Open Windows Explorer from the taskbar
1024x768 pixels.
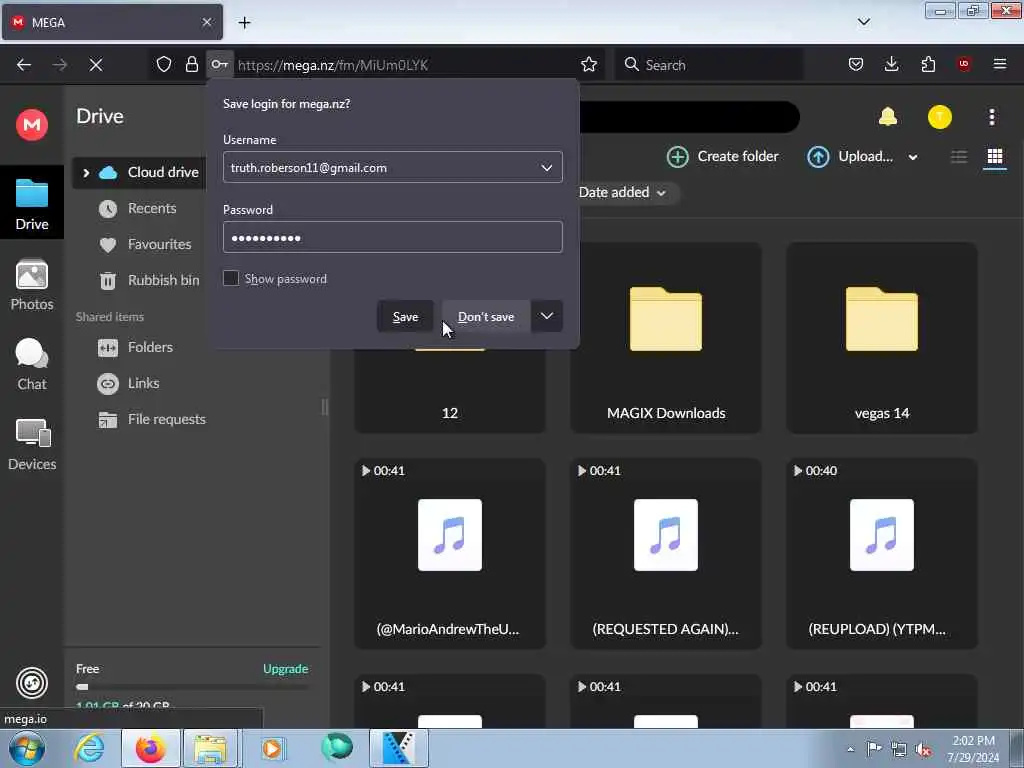pos(210,748)
